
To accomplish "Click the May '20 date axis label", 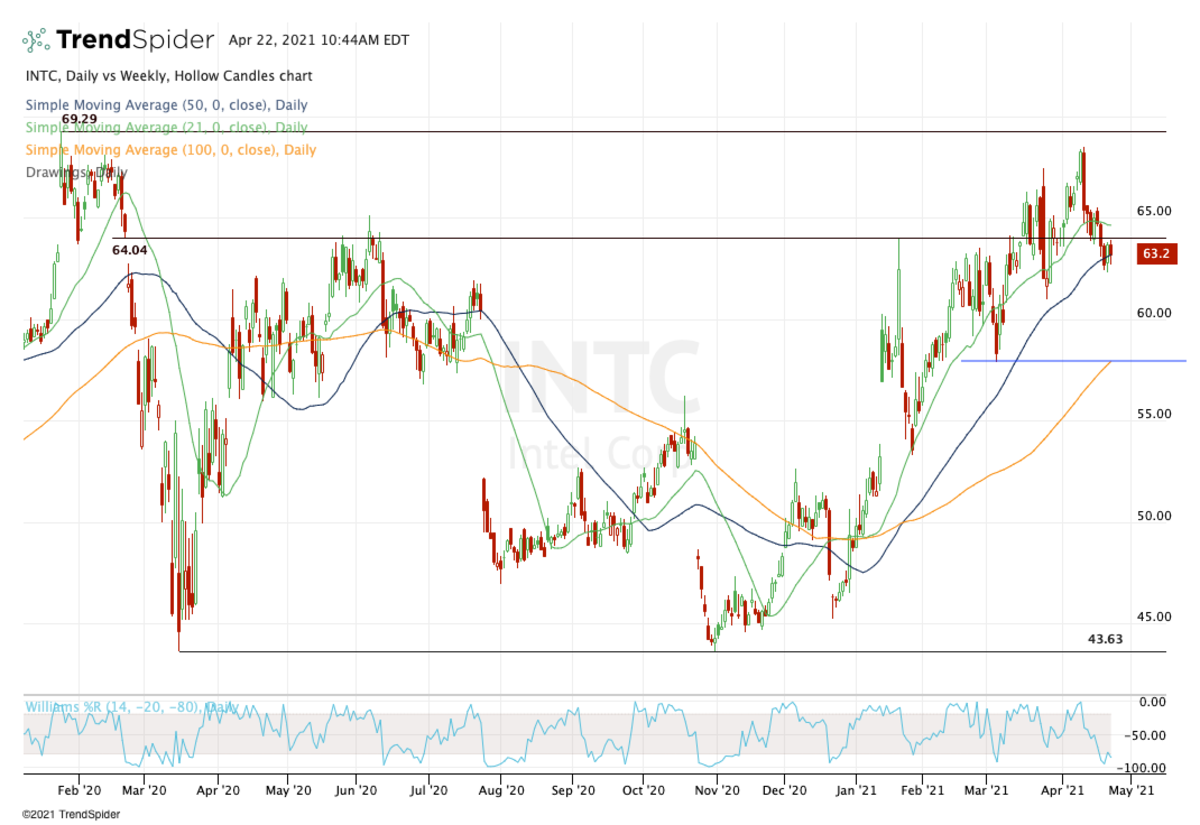I will pos(287,789).
